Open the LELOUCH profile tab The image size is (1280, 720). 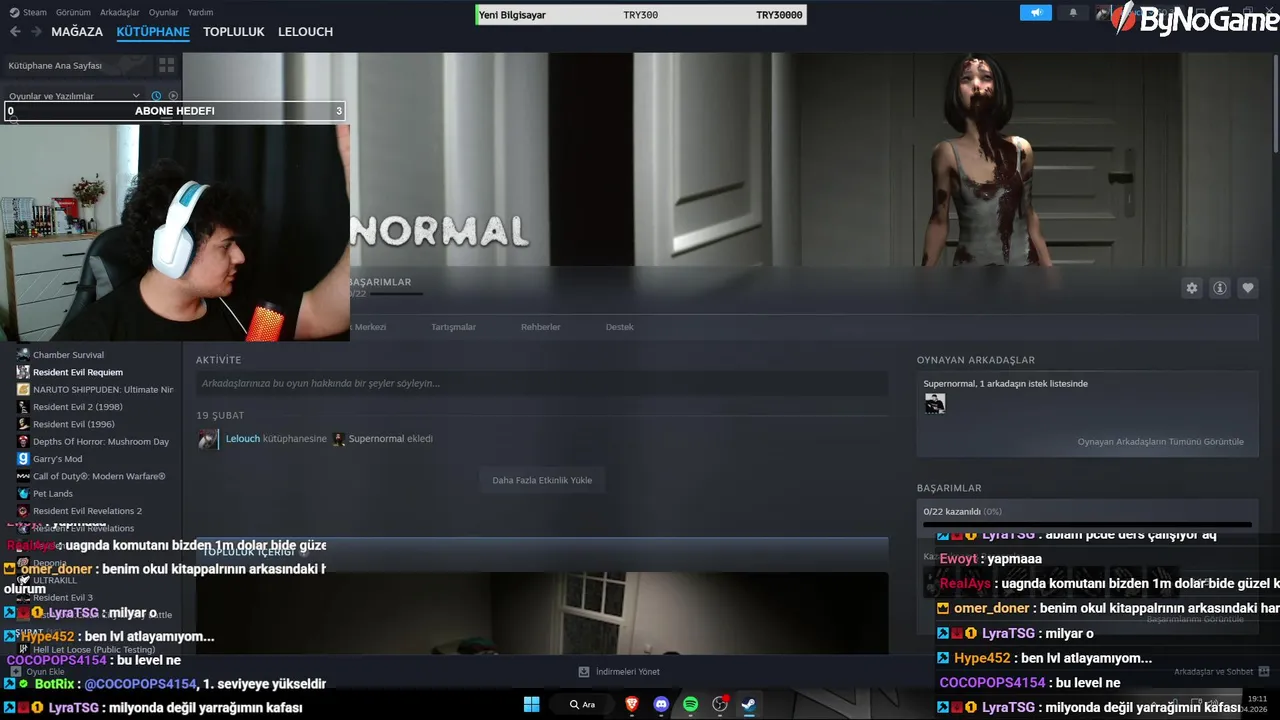pyautogui.click(x=305, y=32)
